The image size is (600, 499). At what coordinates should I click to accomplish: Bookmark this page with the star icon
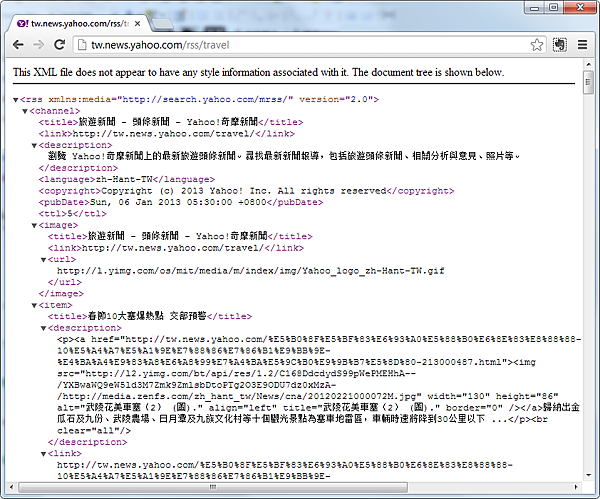click(x=537, y=45)
